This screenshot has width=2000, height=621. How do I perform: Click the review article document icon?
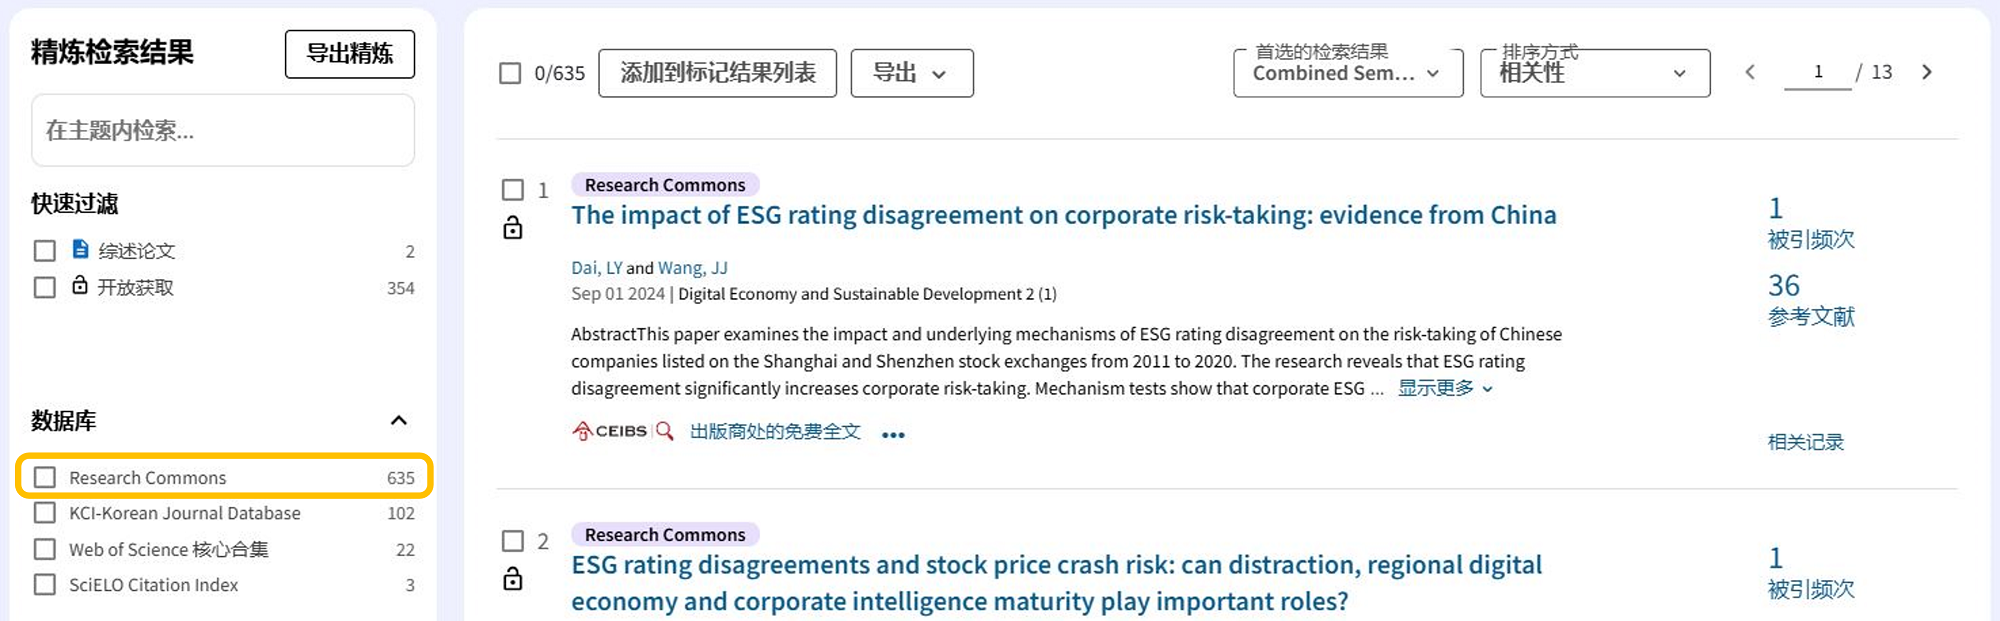click(81, 249)
